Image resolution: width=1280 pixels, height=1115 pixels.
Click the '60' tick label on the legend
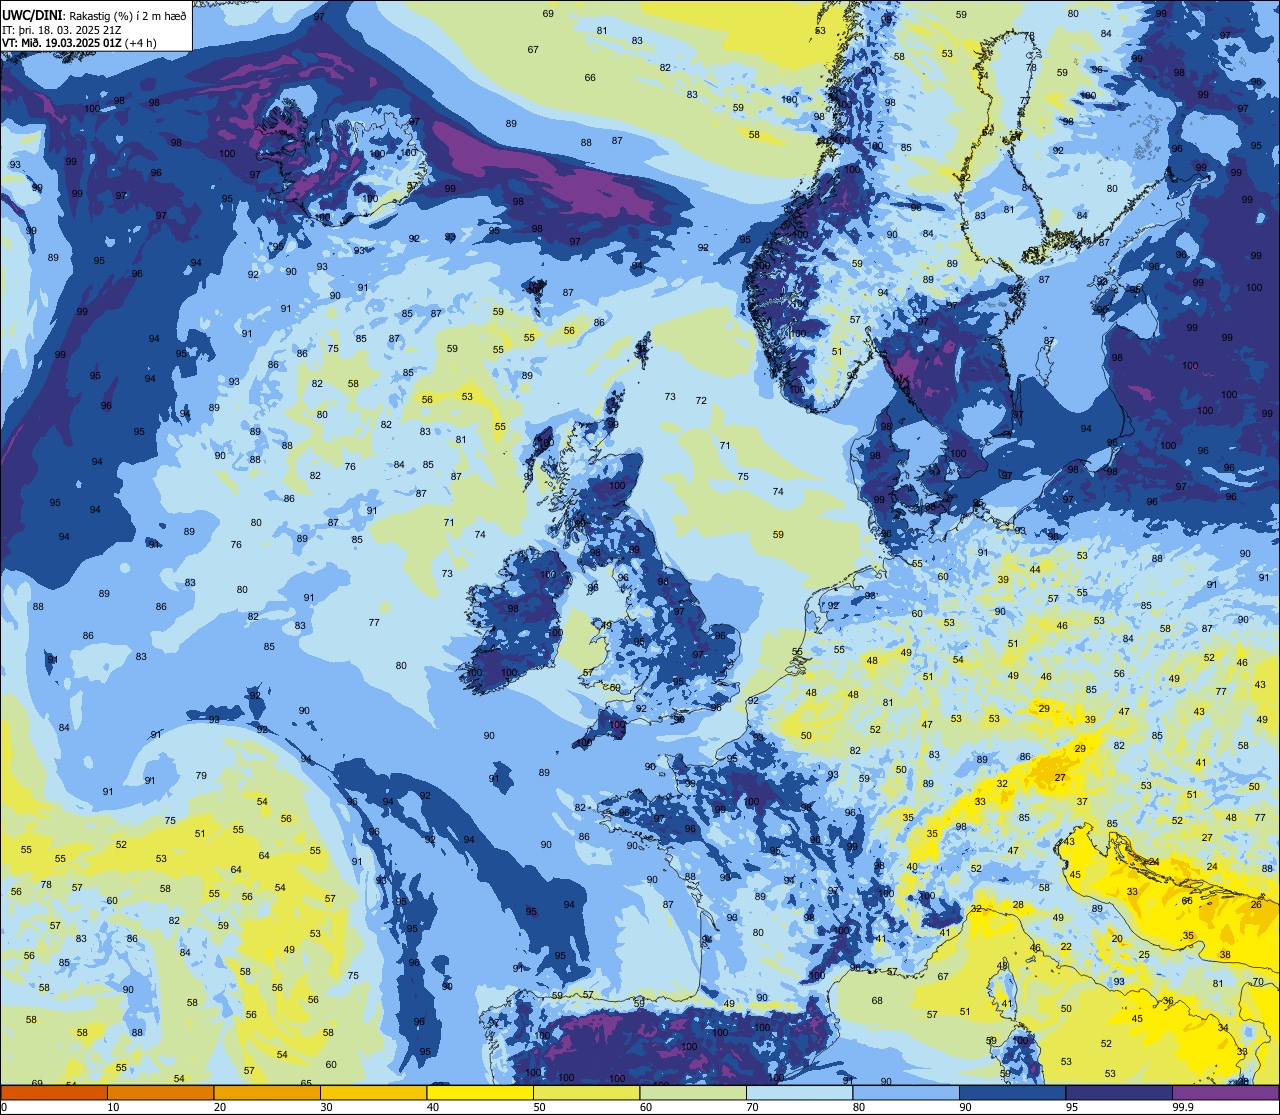(646, 1107)
